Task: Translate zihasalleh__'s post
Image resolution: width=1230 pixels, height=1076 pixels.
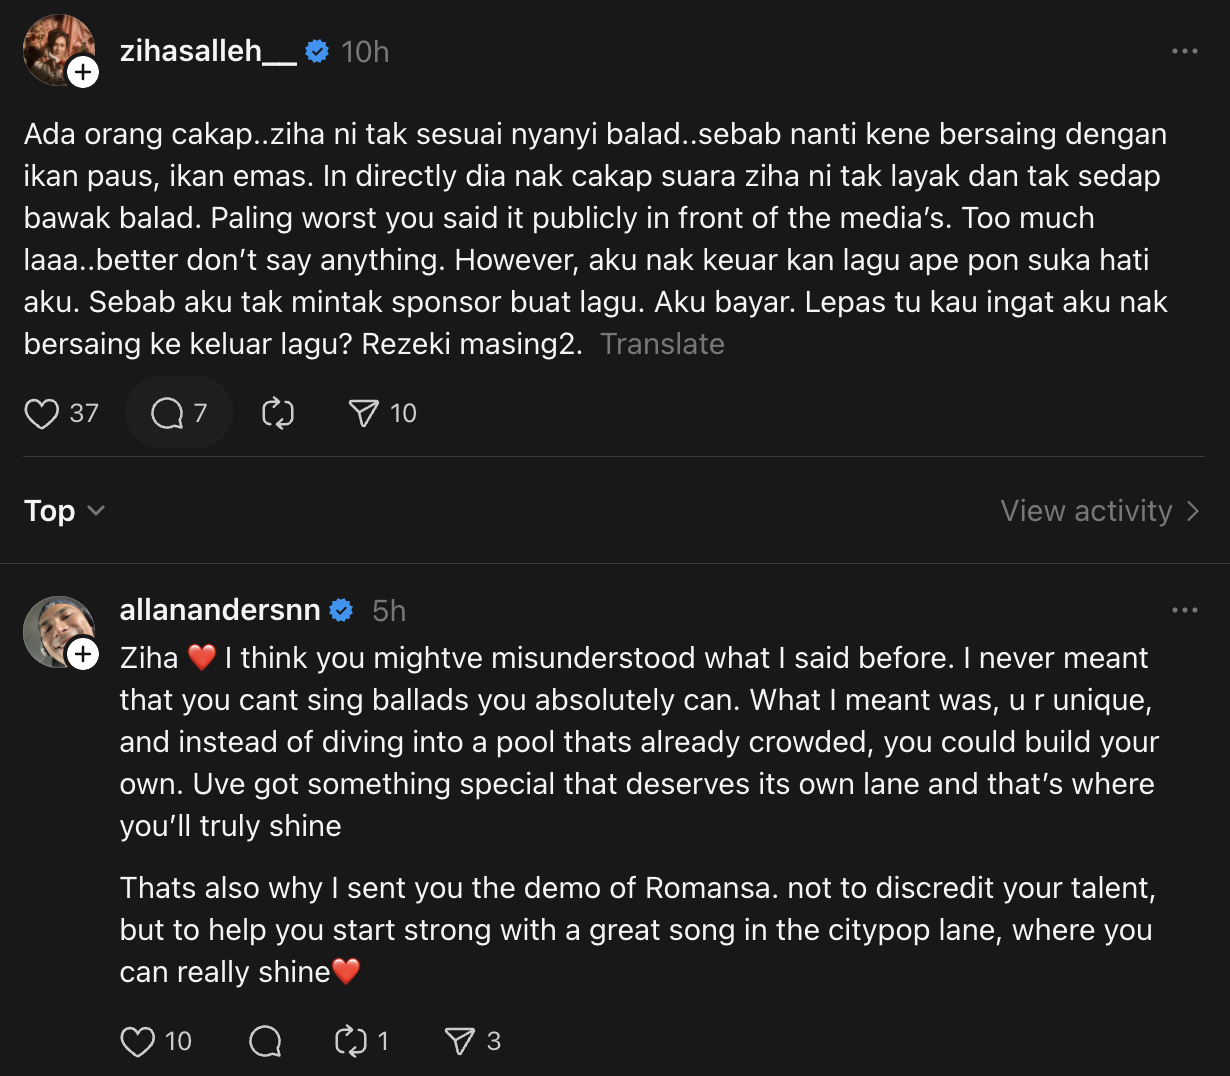Action: (662, 344)
